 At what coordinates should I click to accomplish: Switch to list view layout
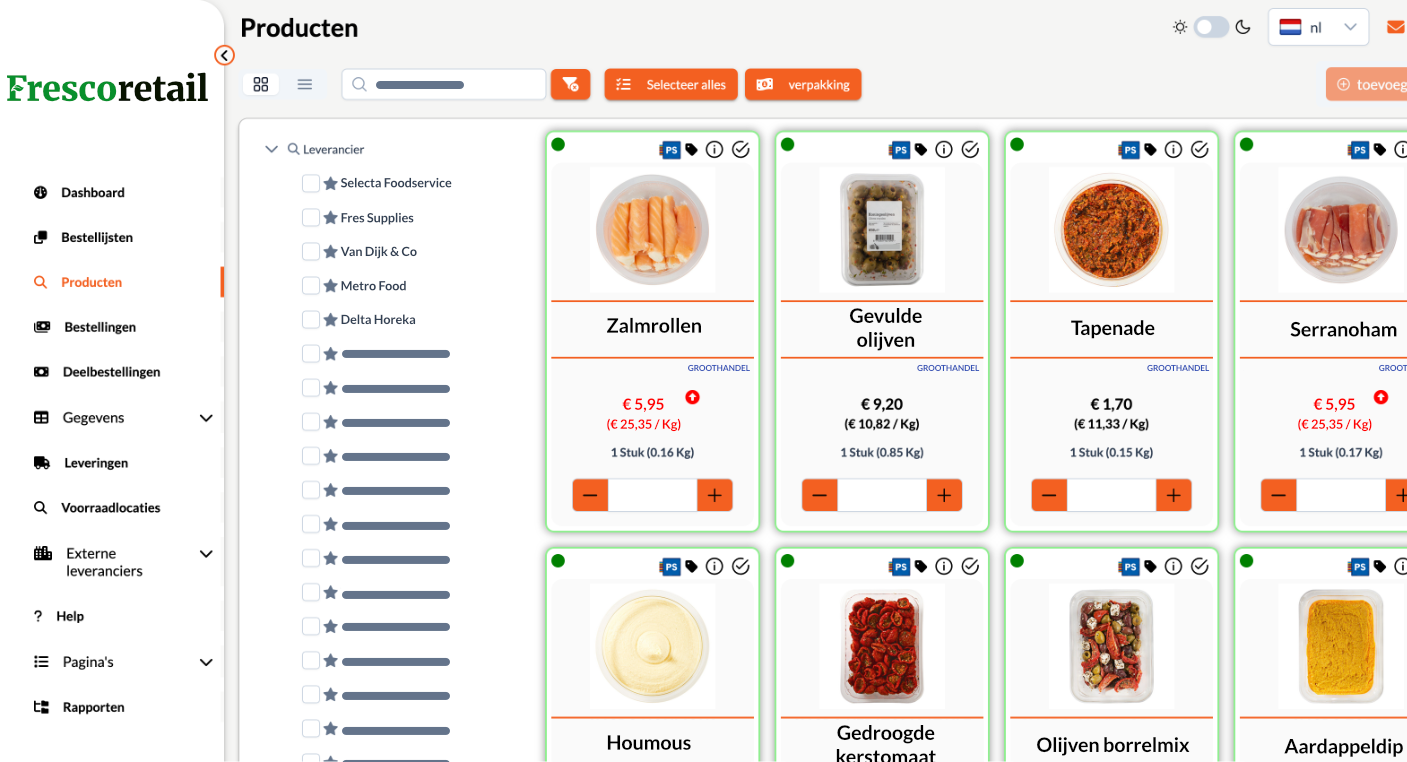click(305, 85)
